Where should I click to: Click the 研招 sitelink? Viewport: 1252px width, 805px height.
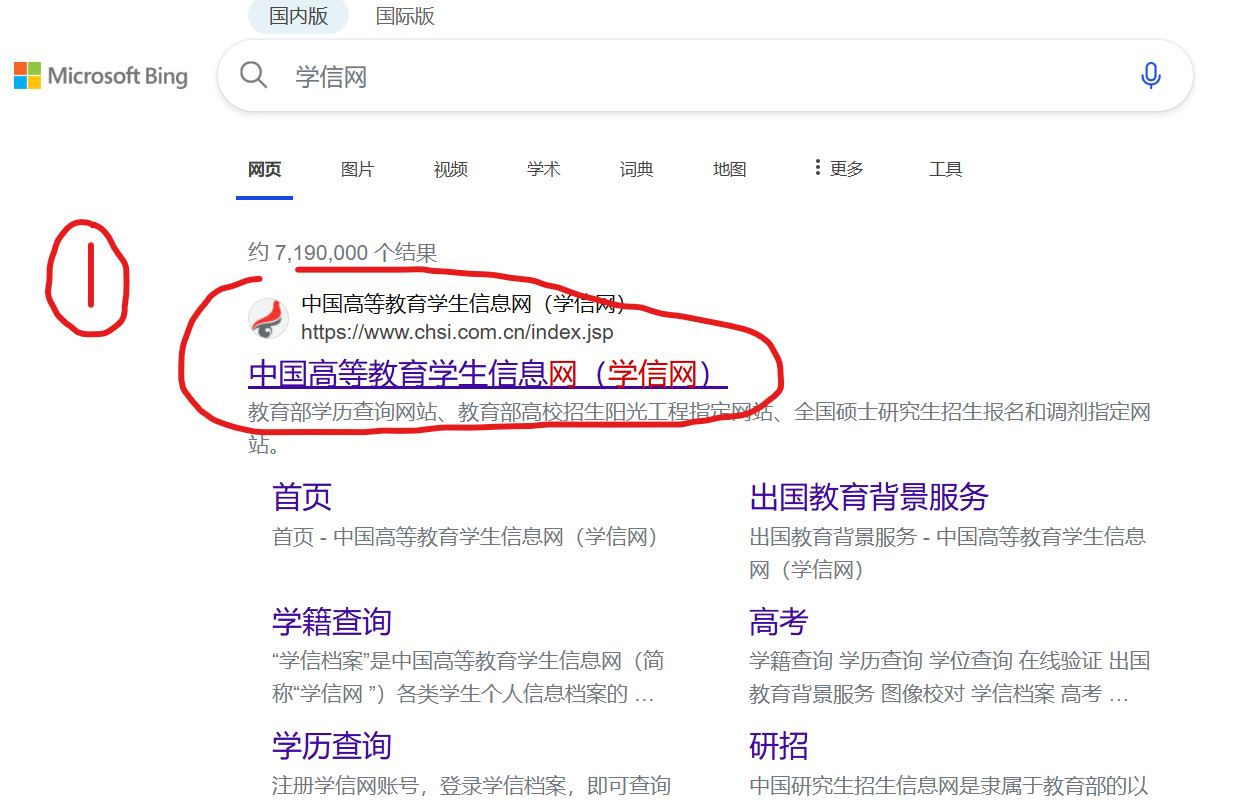[778, 746]
